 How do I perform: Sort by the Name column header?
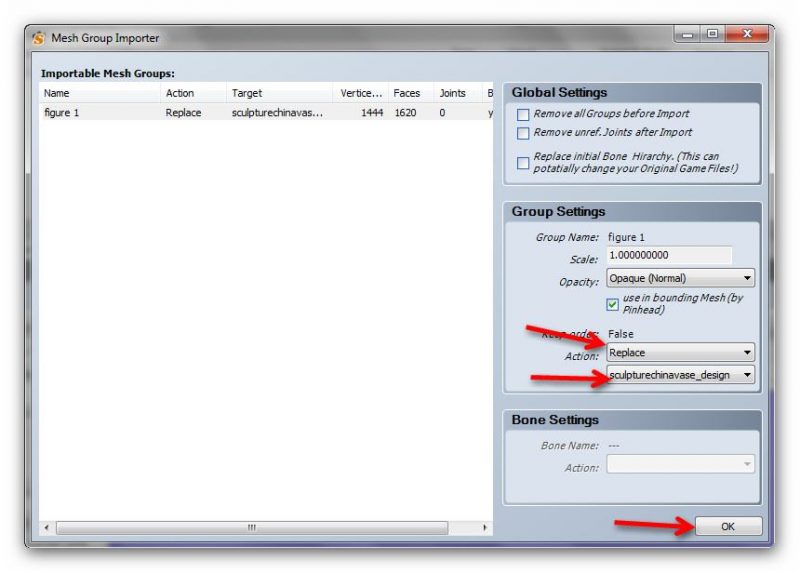tap(98, 93)
